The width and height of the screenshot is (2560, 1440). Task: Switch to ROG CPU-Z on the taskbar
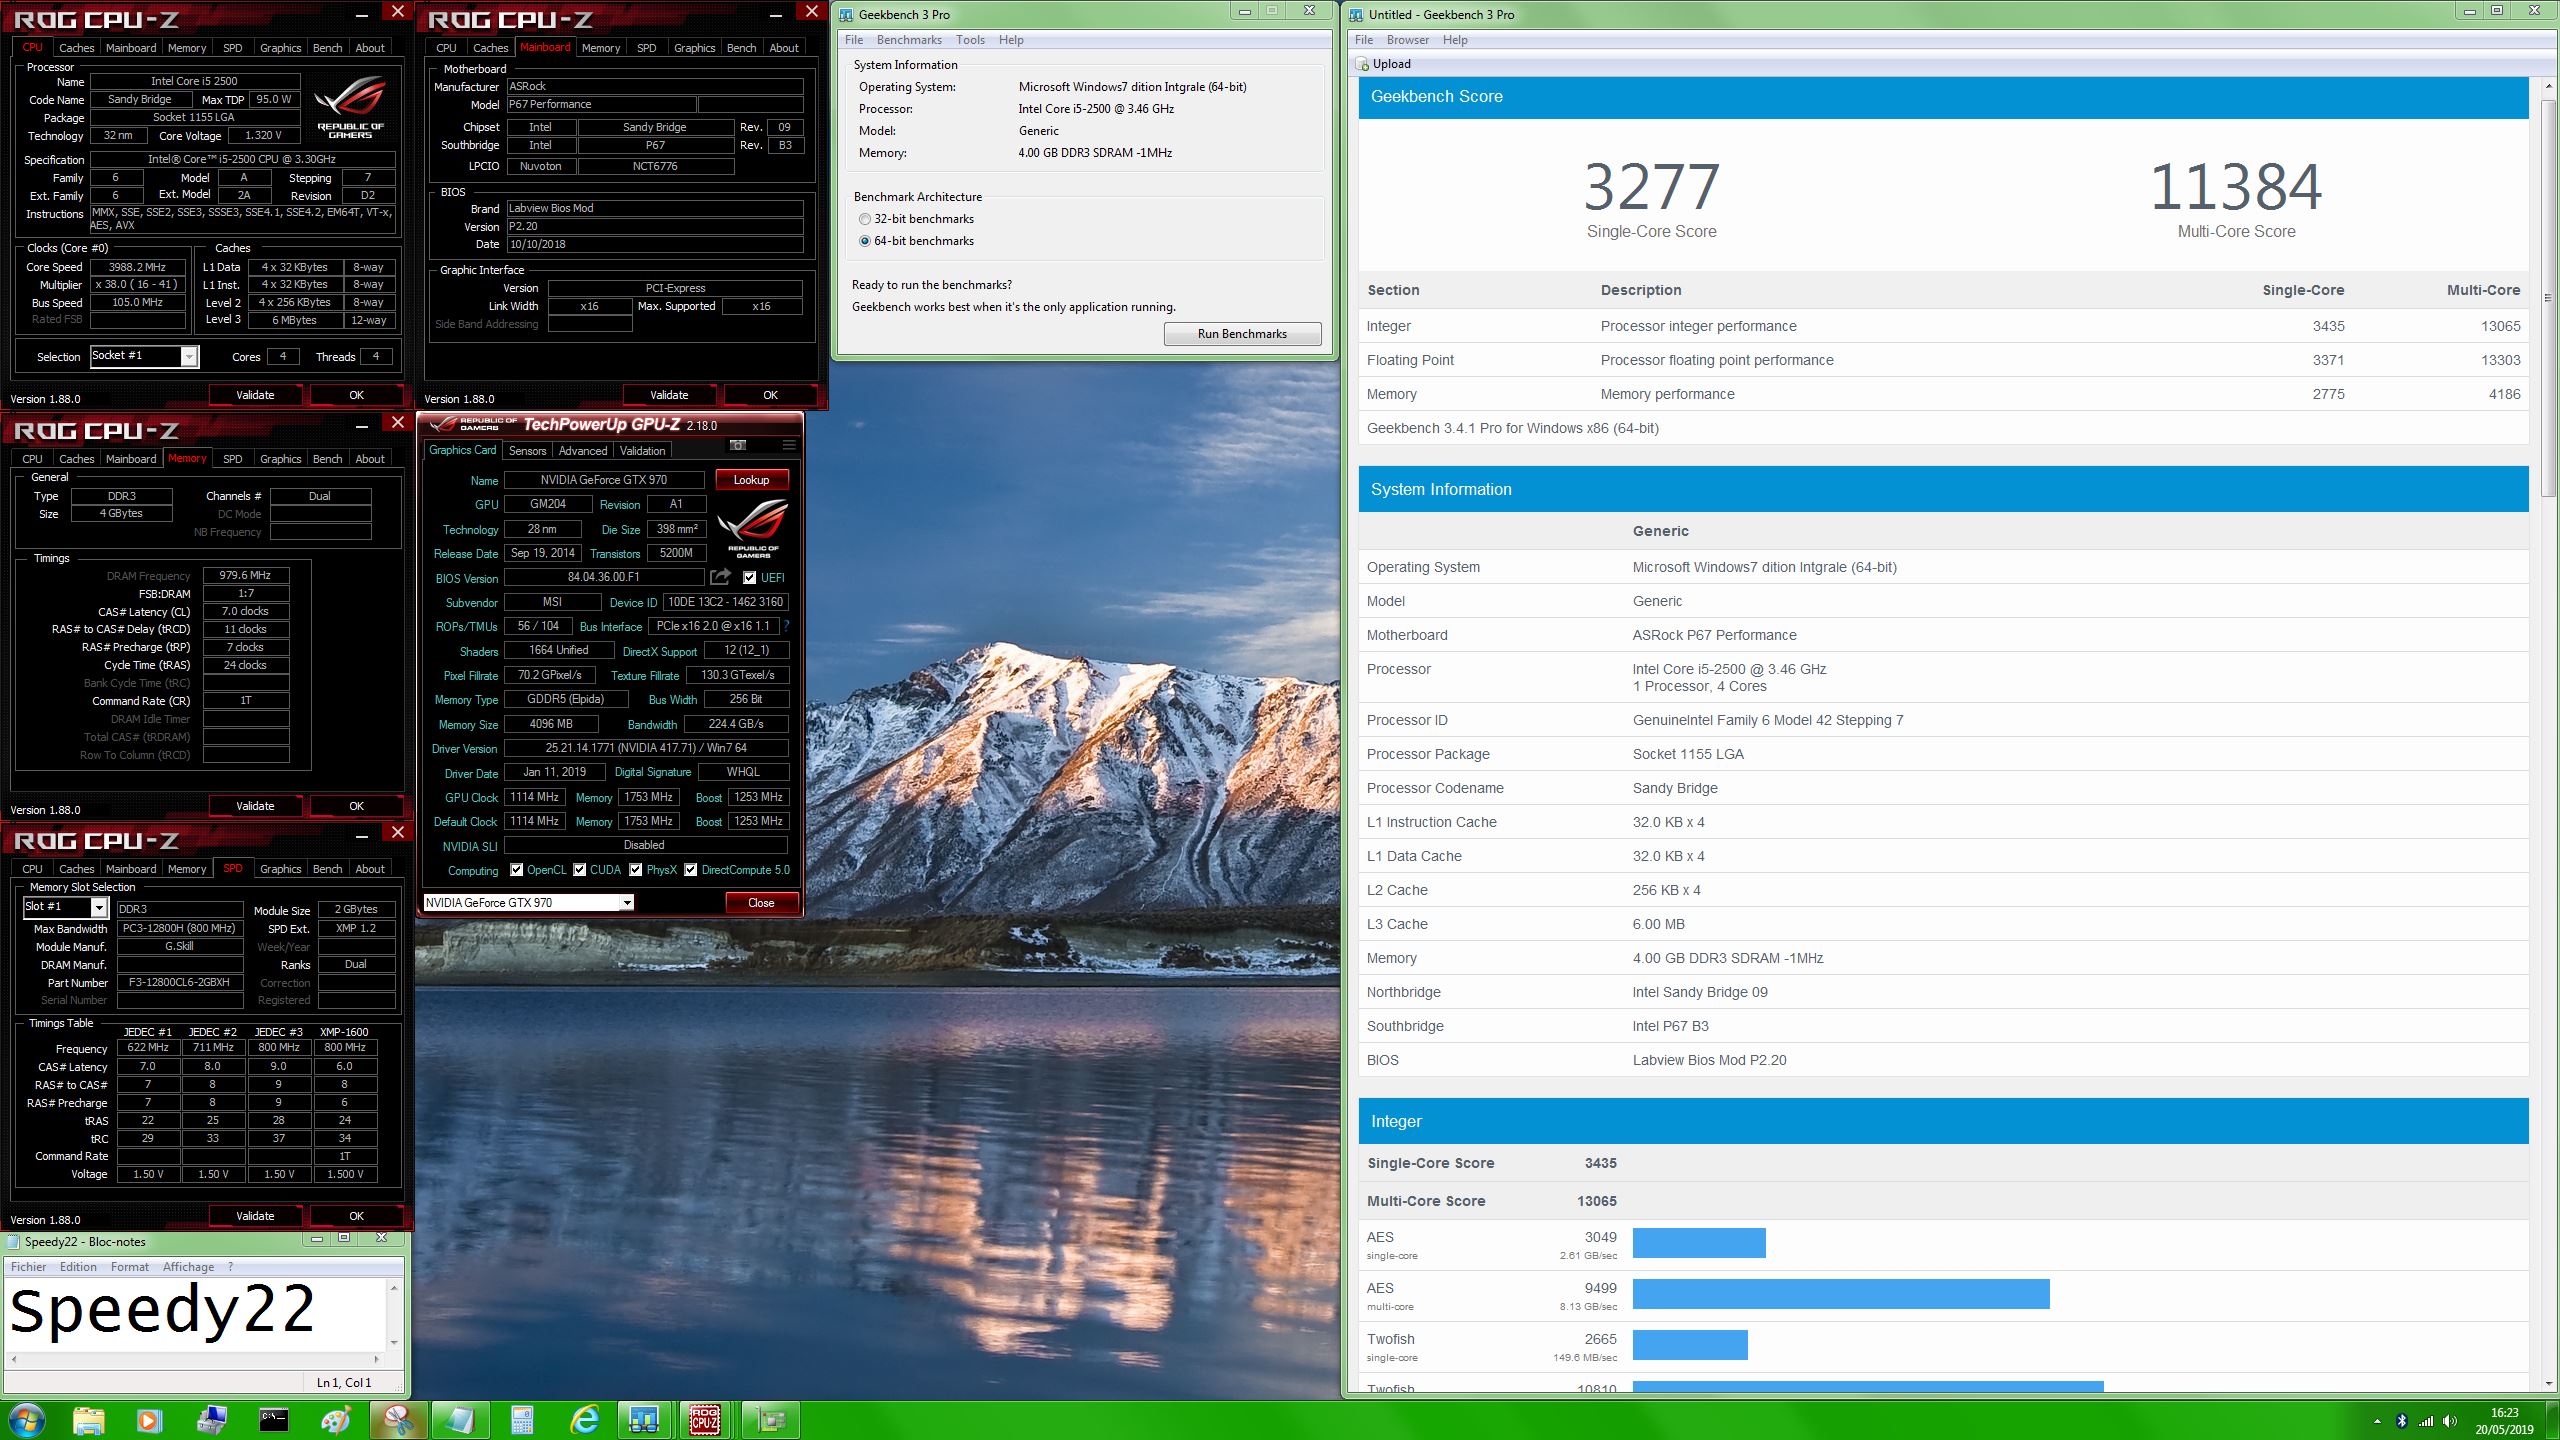pyautogui.click(x=706, y=1420)
